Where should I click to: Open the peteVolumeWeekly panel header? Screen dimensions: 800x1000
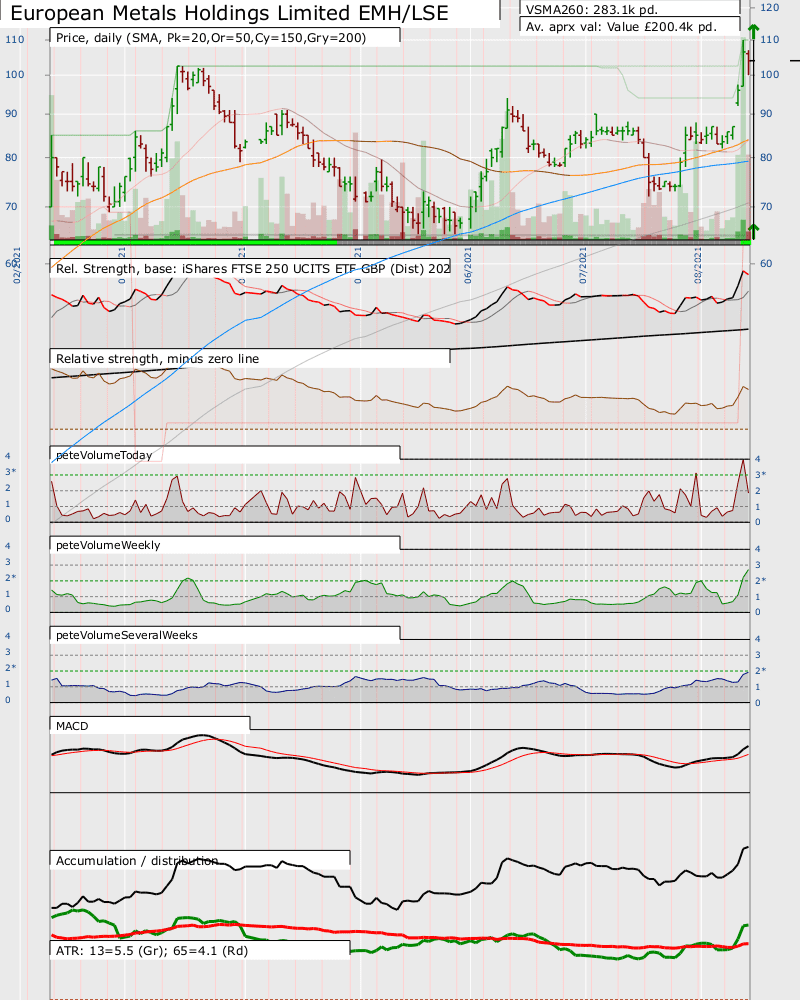pyautogui.click(x=225, y=545)
